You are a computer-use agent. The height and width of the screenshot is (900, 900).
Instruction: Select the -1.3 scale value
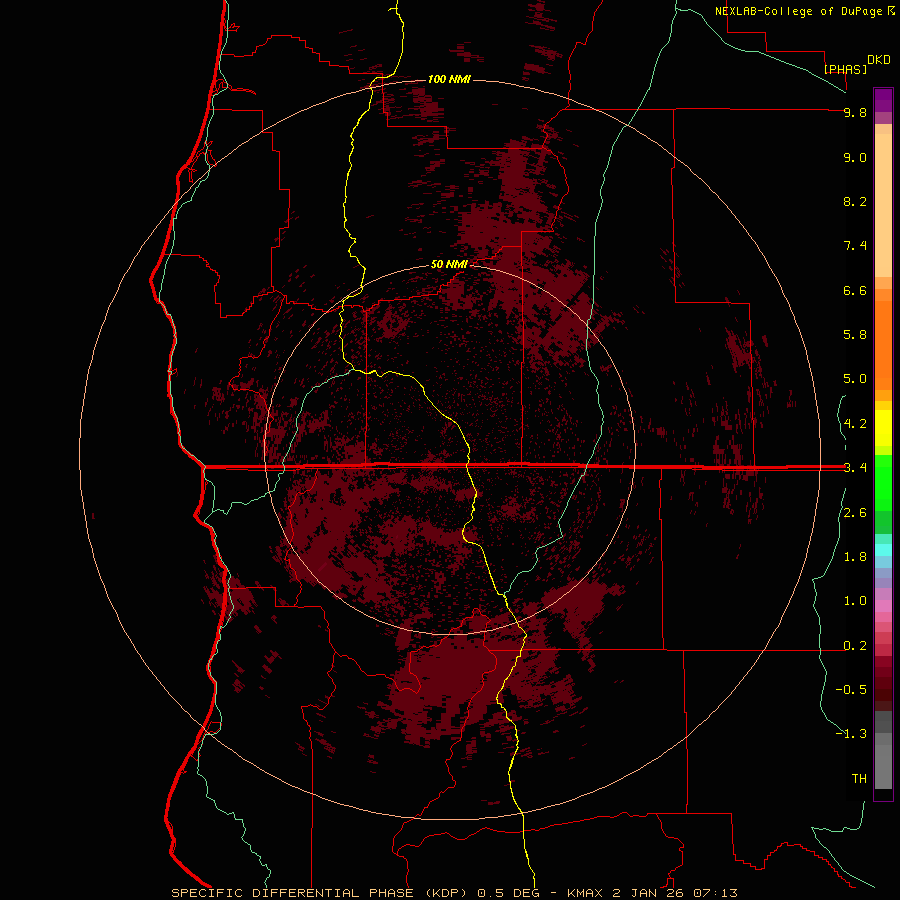coord(851,734)
